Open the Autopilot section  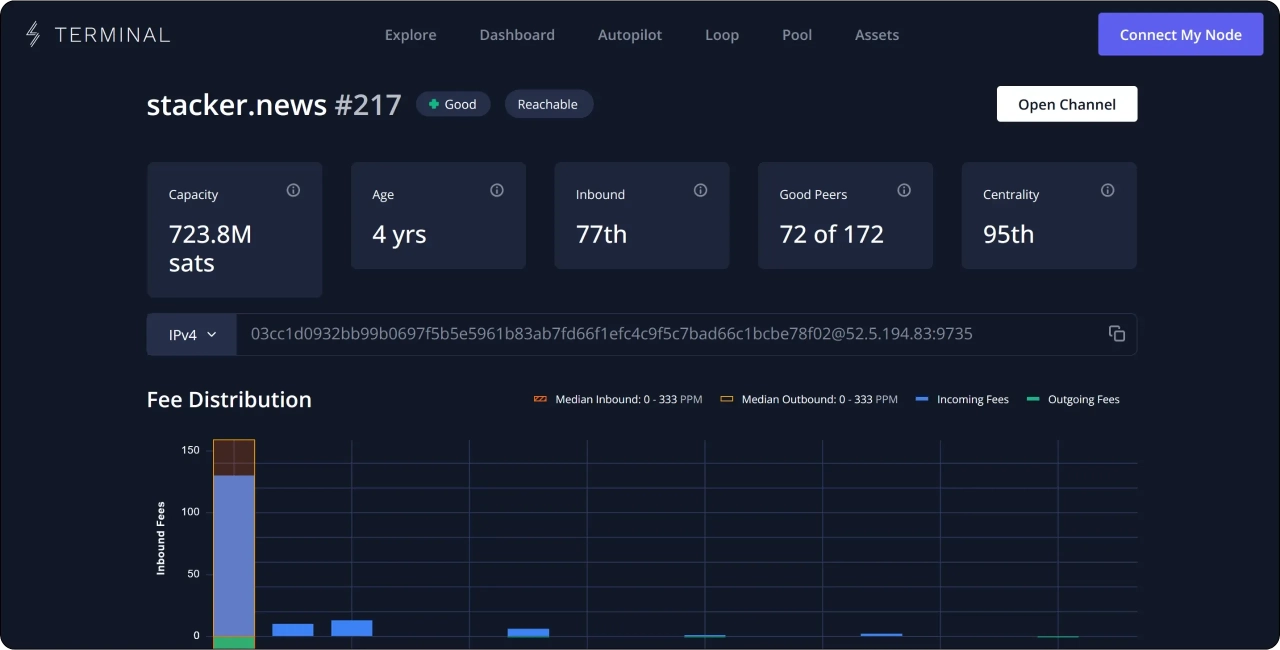pos(630,35)
